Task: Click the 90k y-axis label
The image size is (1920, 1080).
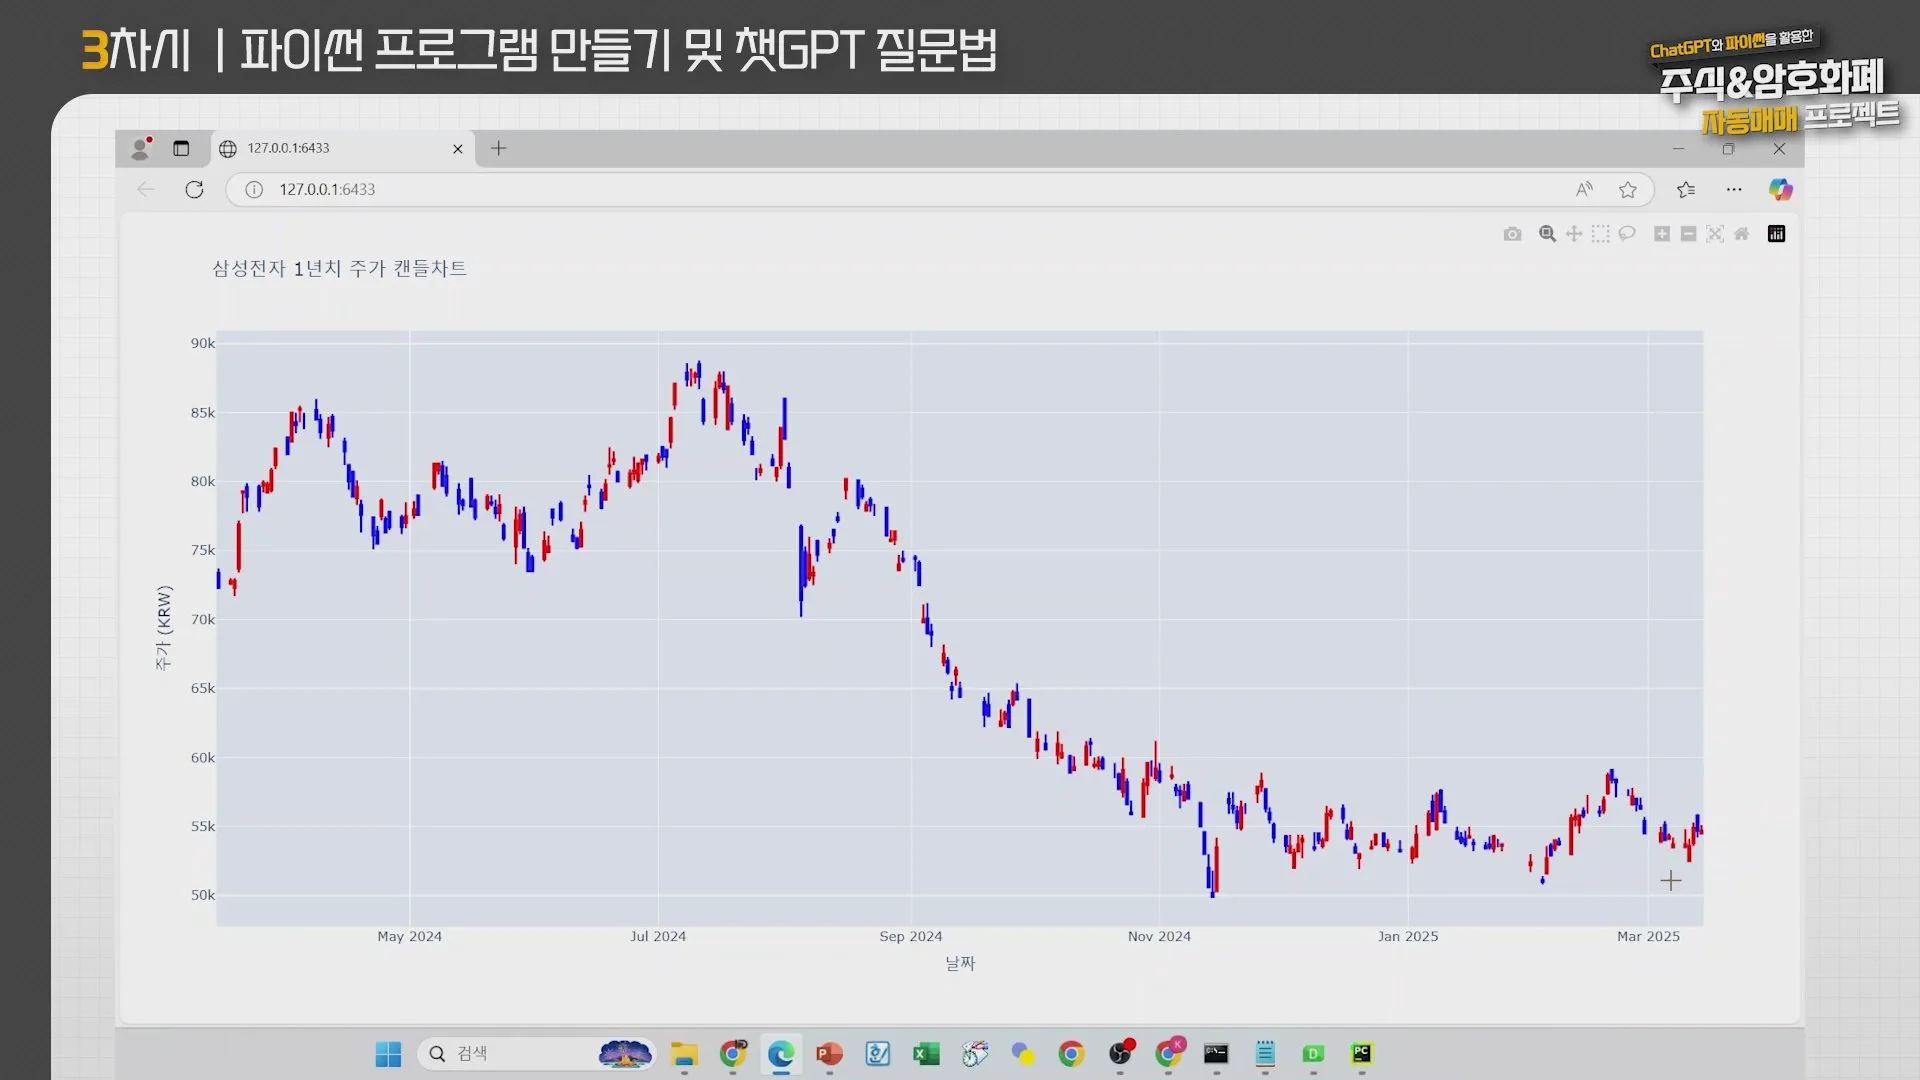Action: (203, 343)
